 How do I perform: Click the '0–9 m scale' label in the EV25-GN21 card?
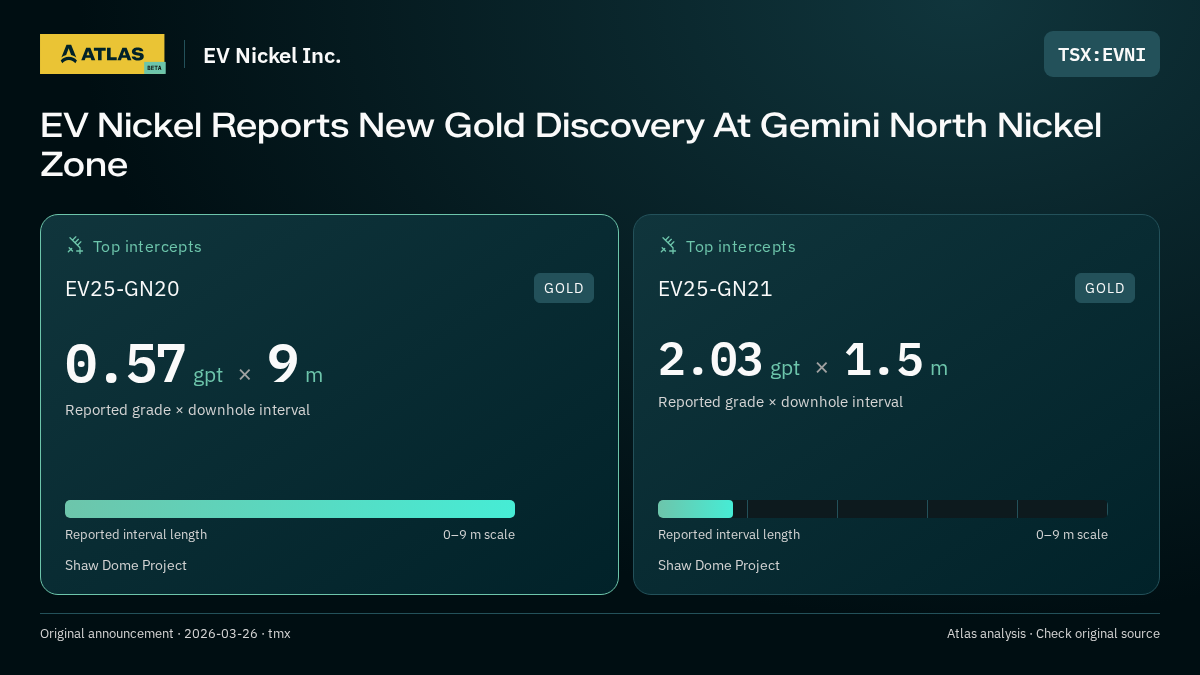[1072, 535]
